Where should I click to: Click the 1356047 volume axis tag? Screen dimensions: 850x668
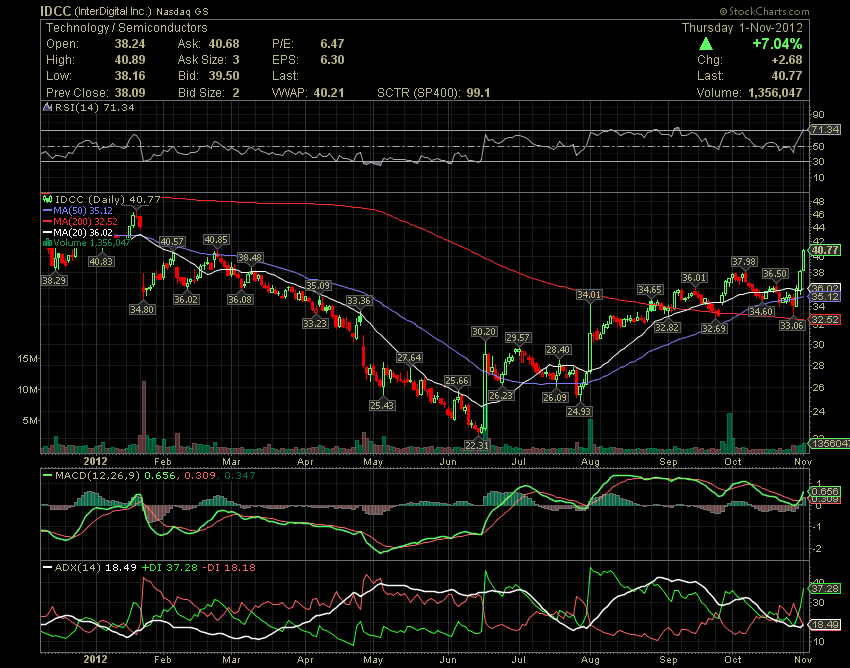tap(829, 443)
